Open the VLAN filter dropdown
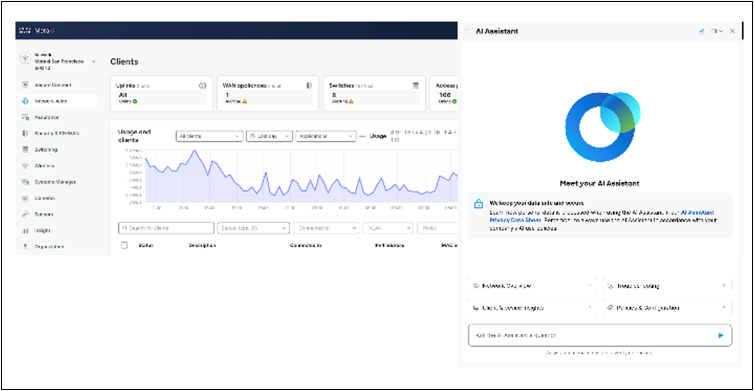 pos(388,228)
